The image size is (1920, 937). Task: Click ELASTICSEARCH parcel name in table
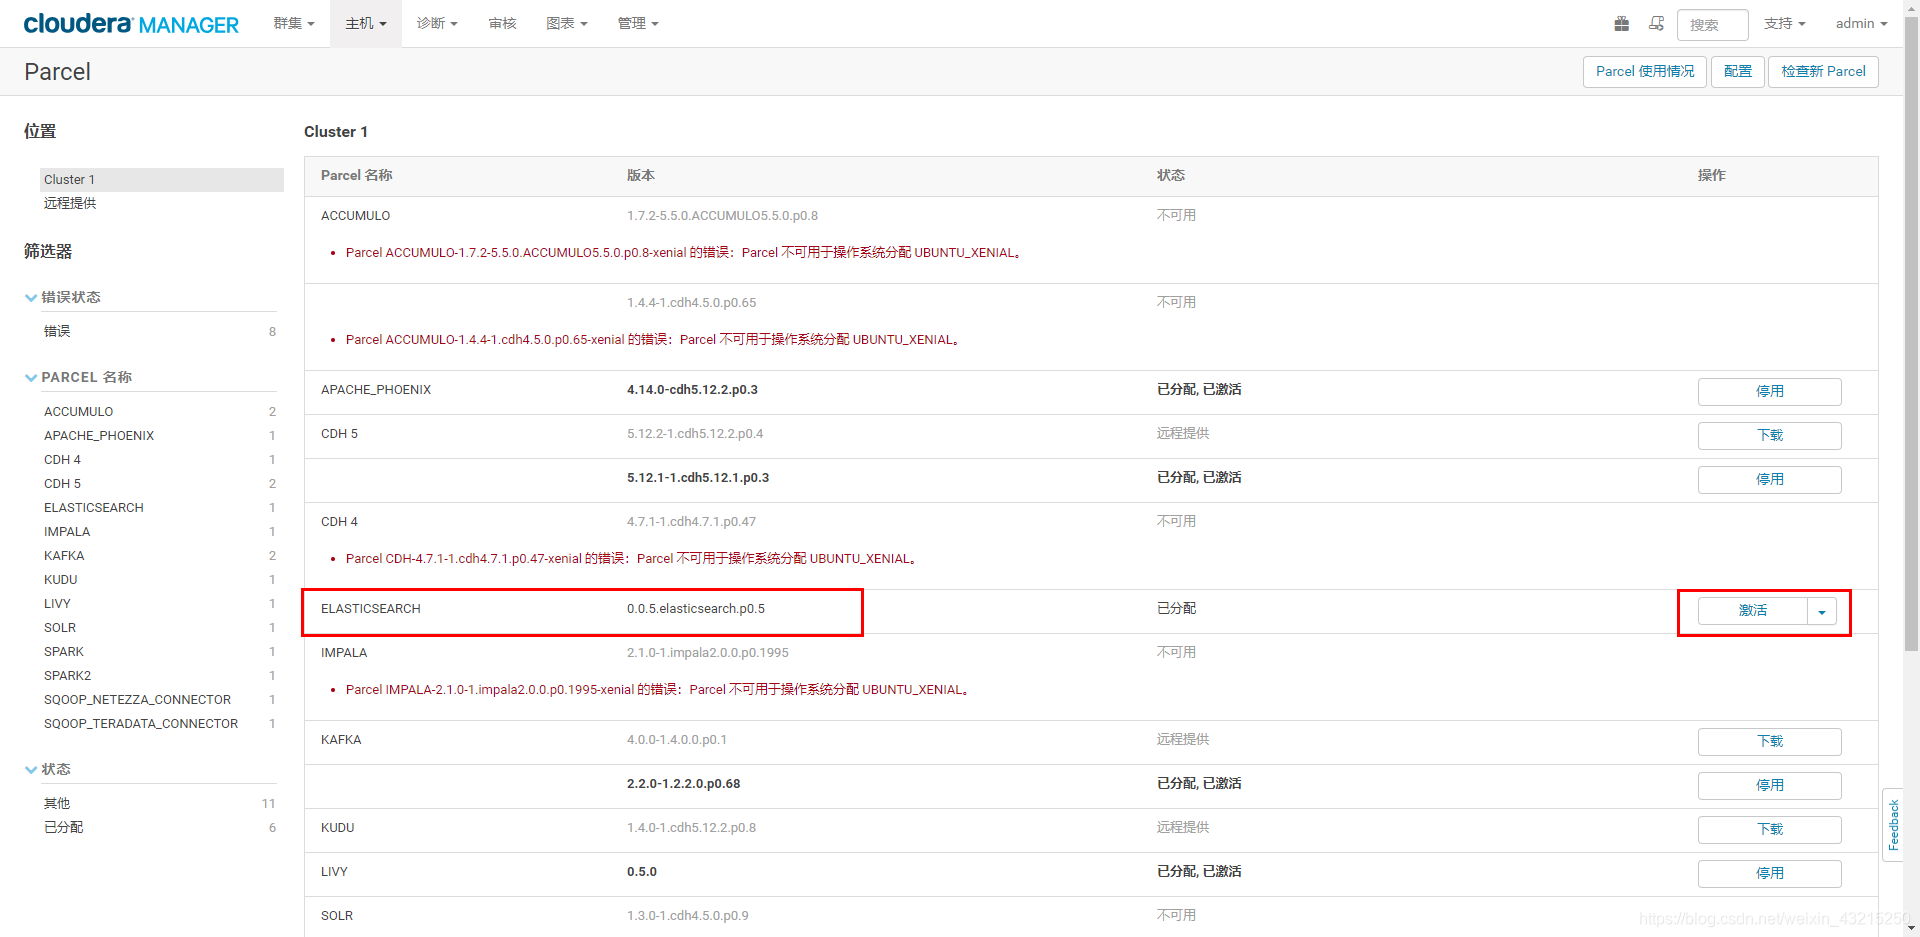click(x=370, y=609)
